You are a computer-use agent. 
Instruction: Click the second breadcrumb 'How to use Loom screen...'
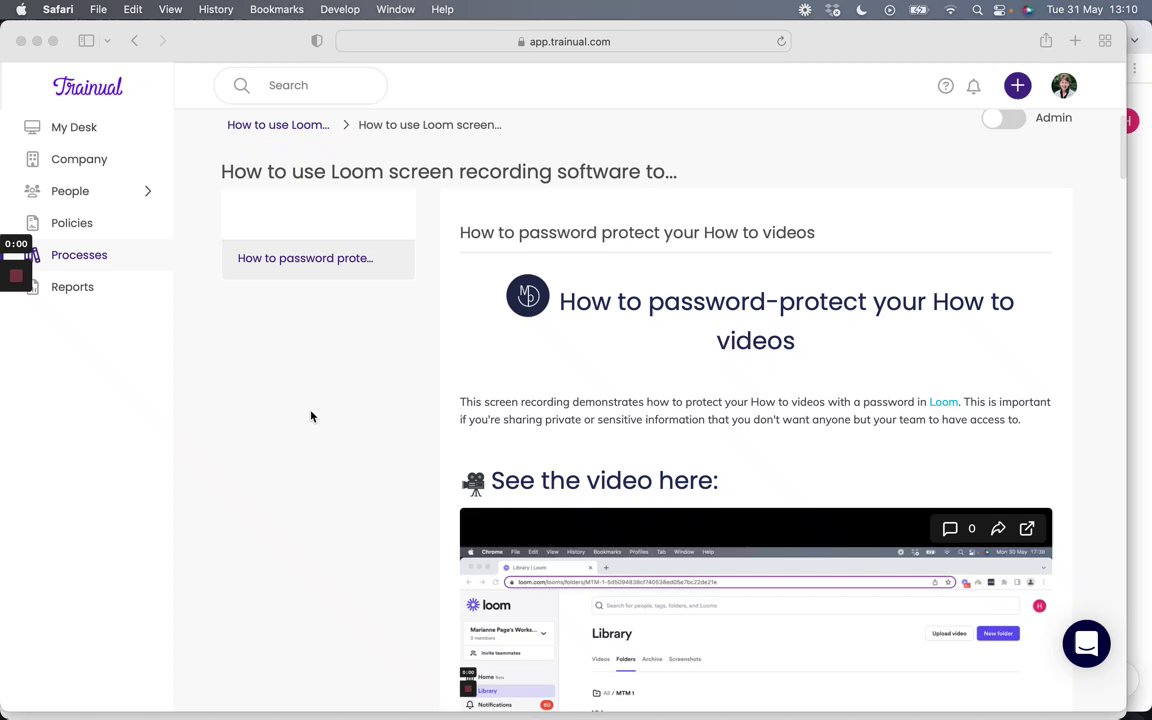pos(430,125)
